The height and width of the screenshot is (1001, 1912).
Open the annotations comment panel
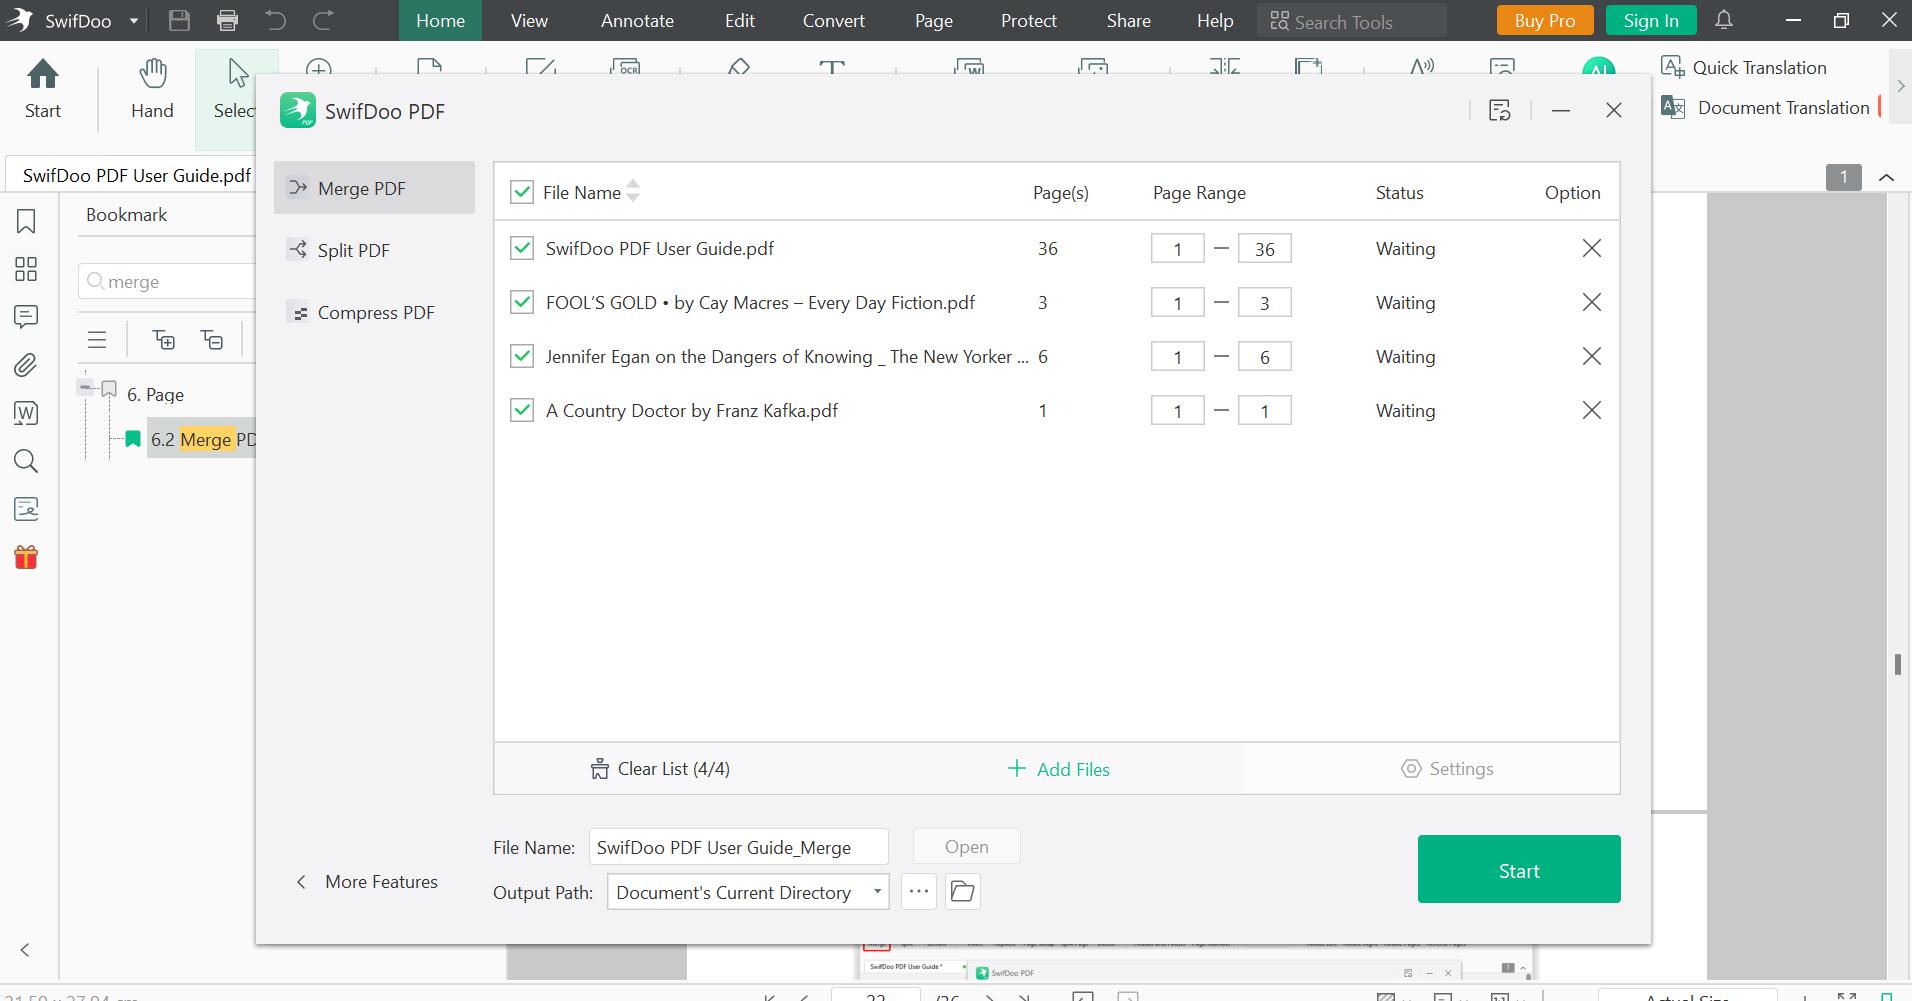25,317
